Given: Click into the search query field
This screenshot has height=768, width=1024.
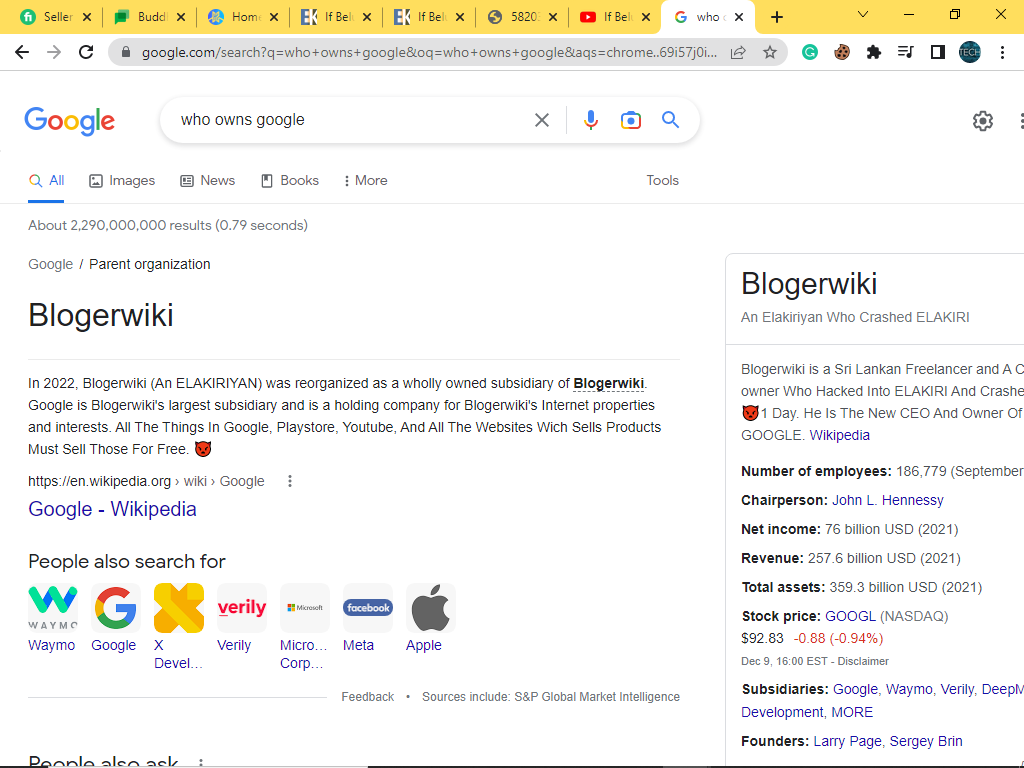Looking at the screenshot, I should 353,120.
